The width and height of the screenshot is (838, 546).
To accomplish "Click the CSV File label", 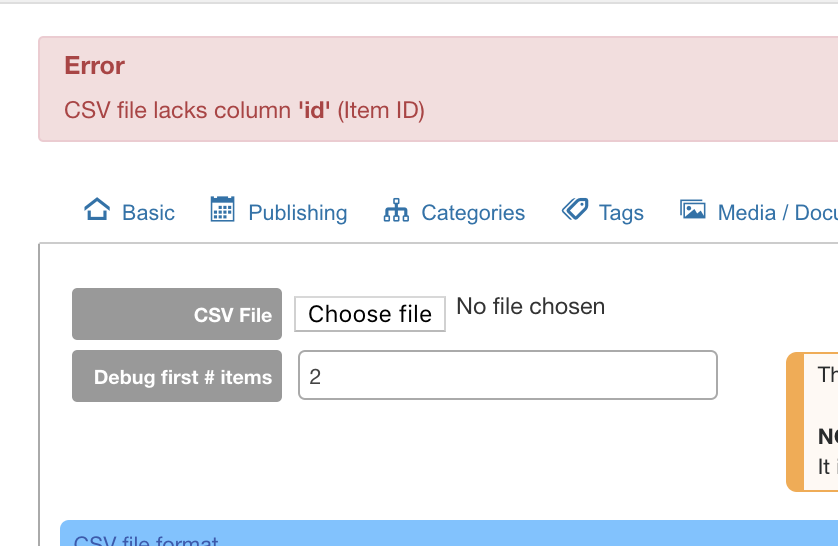I will 177,314.
